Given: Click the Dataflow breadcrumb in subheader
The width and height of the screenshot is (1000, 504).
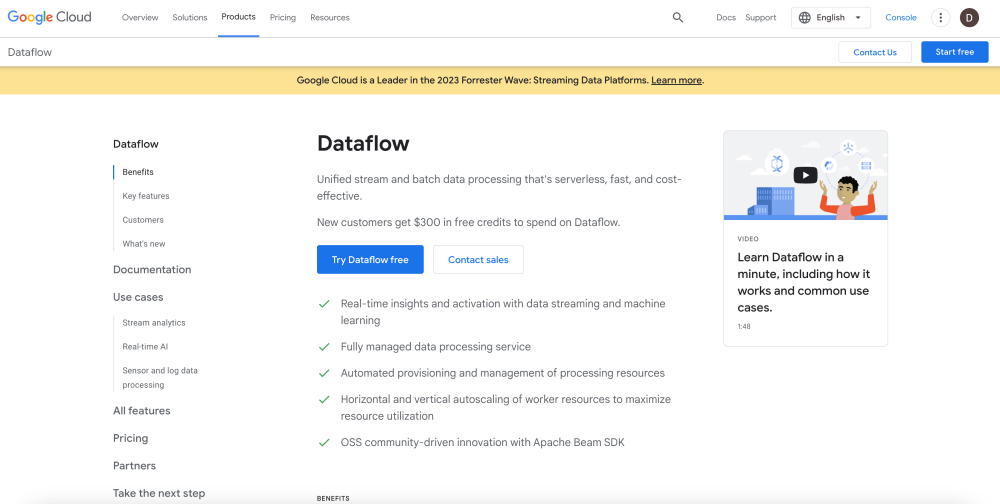Looking at the screenshot, I should tap(30, 52).
